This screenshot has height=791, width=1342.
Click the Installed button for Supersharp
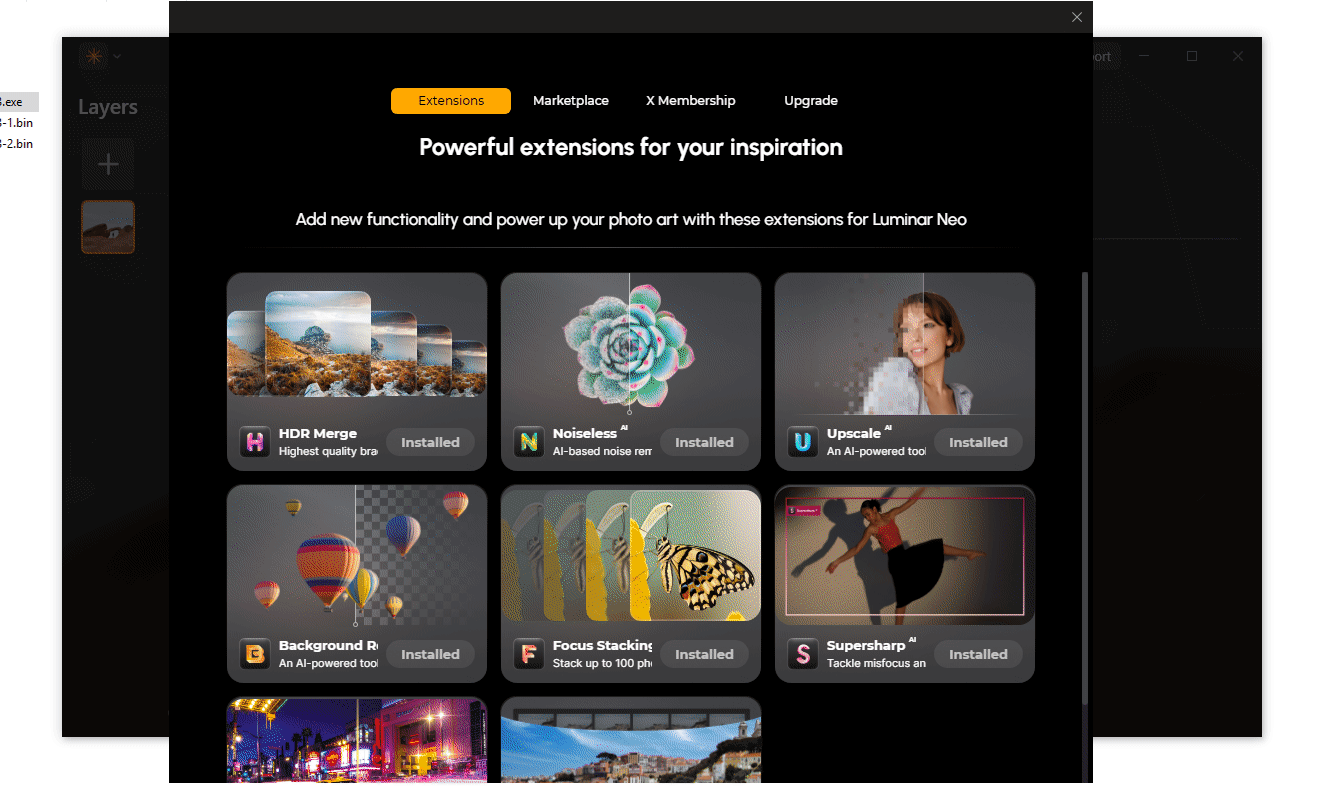click(x=978, y=654)
